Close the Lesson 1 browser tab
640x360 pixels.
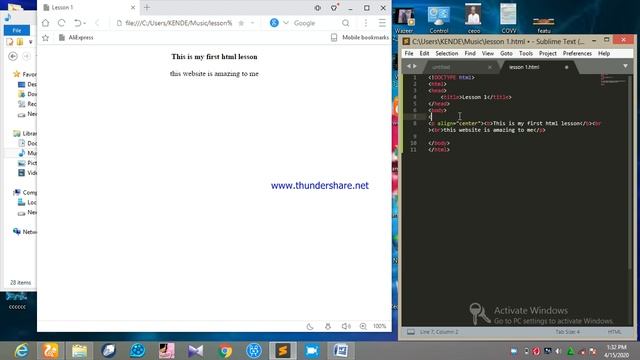[x=133, y=7]
